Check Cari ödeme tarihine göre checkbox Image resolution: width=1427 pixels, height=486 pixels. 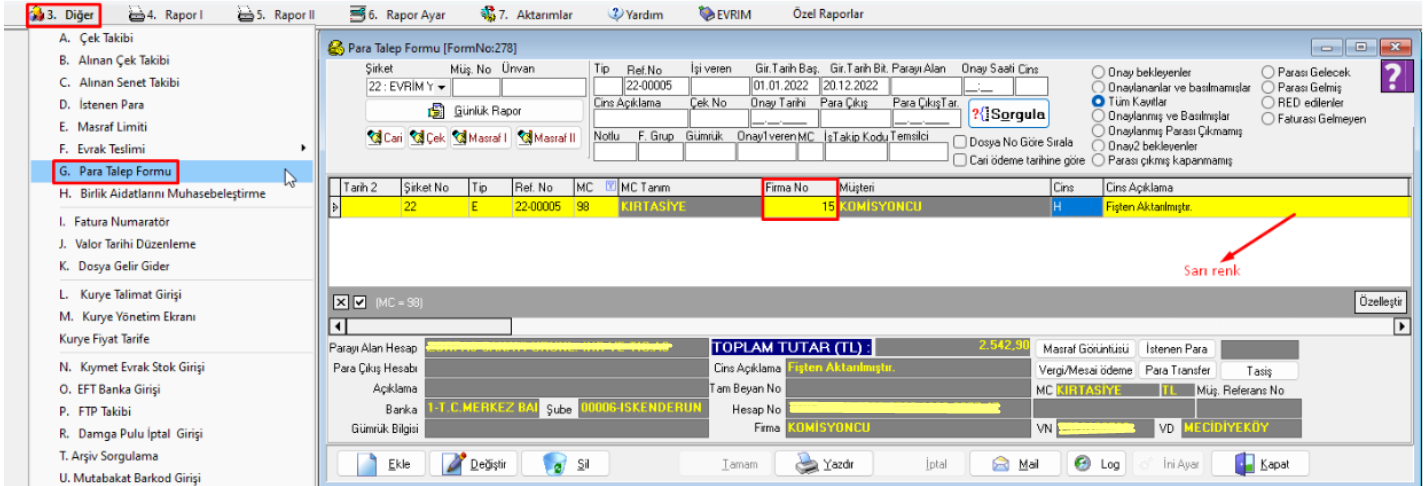pyautogui.click(x=960, y=160)
